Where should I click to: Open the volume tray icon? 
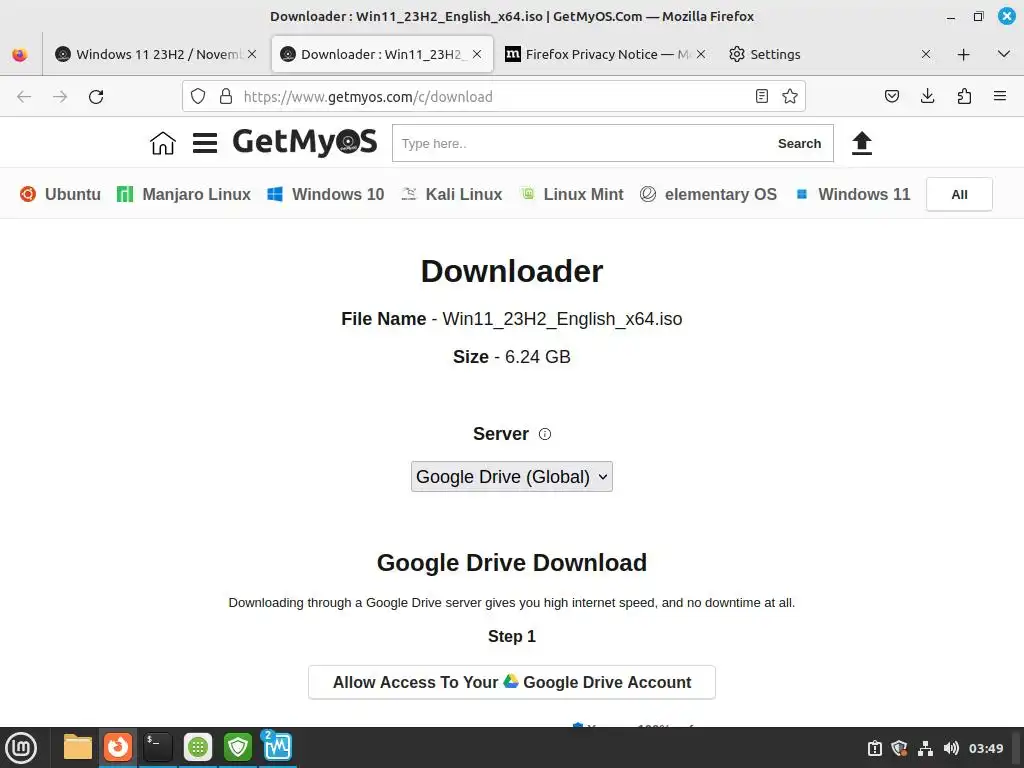coord(951,748)
